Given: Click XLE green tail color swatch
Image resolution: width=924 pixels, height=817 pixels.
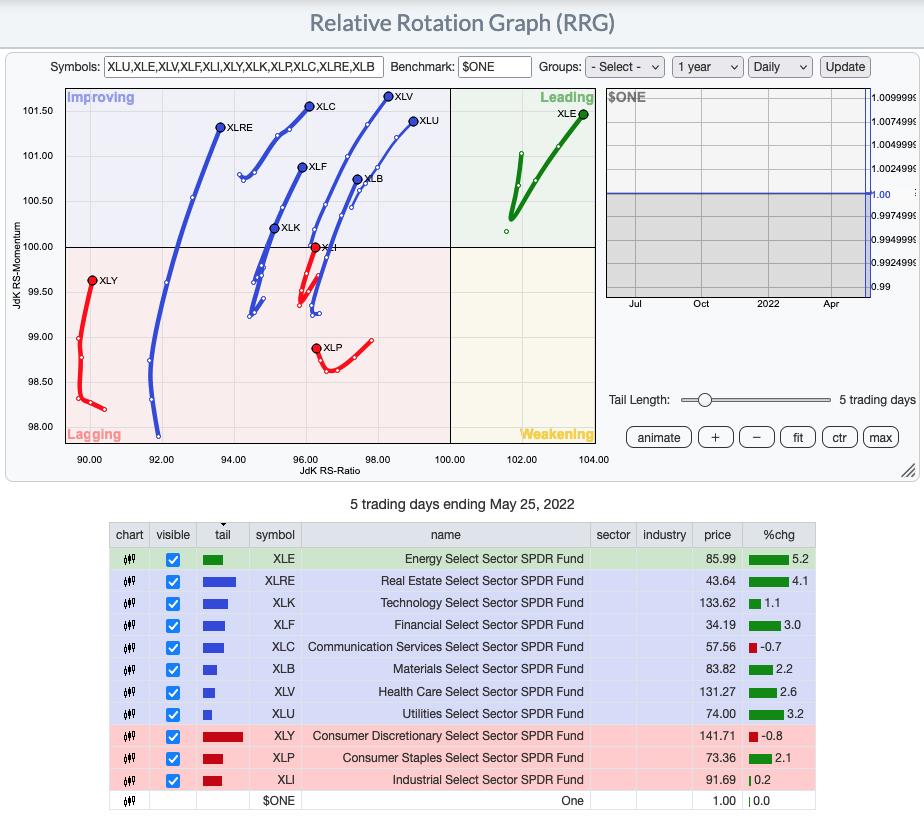Looking at the screenshot, I should click(x=213, y=560).
